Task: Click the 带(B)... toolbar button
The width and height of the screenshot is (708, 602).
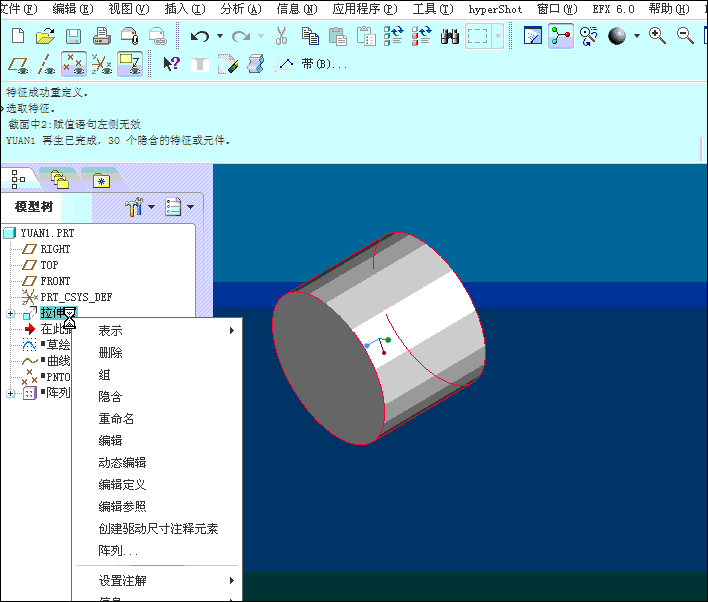Action: (x=324, y=64)
